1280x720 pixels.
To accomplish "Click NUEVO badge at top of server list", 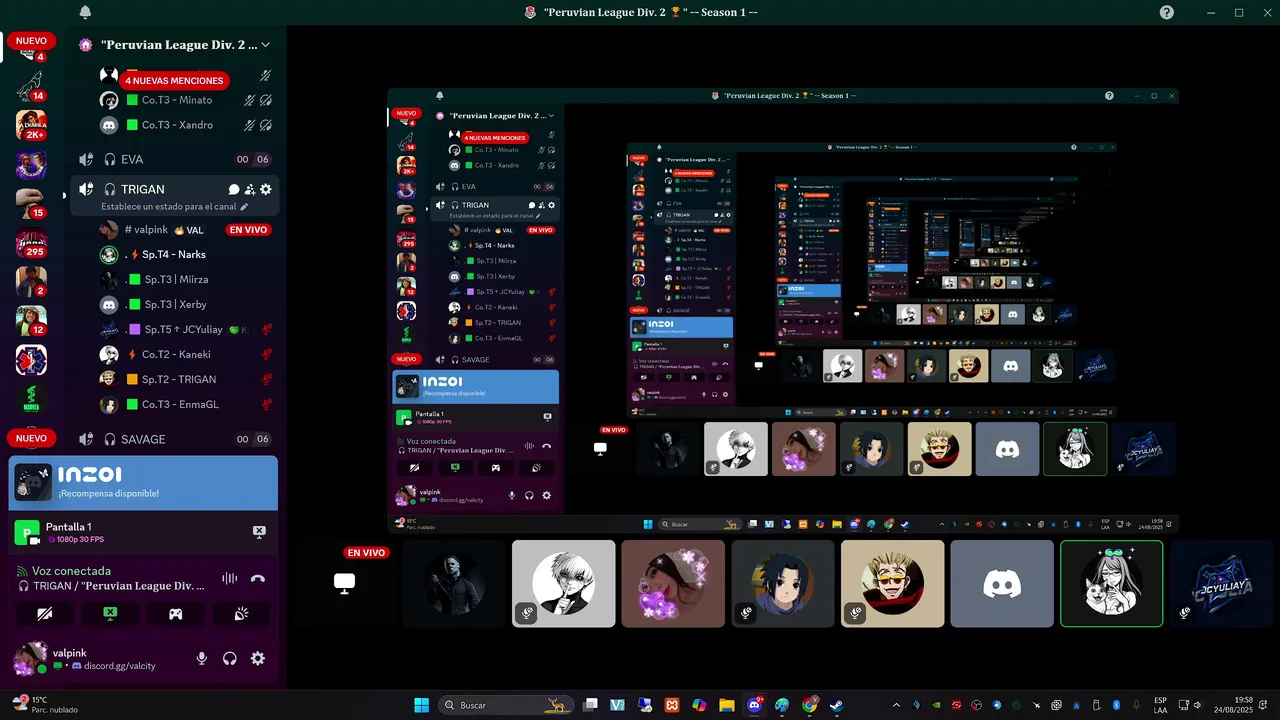I will click(x=31, y=41).
